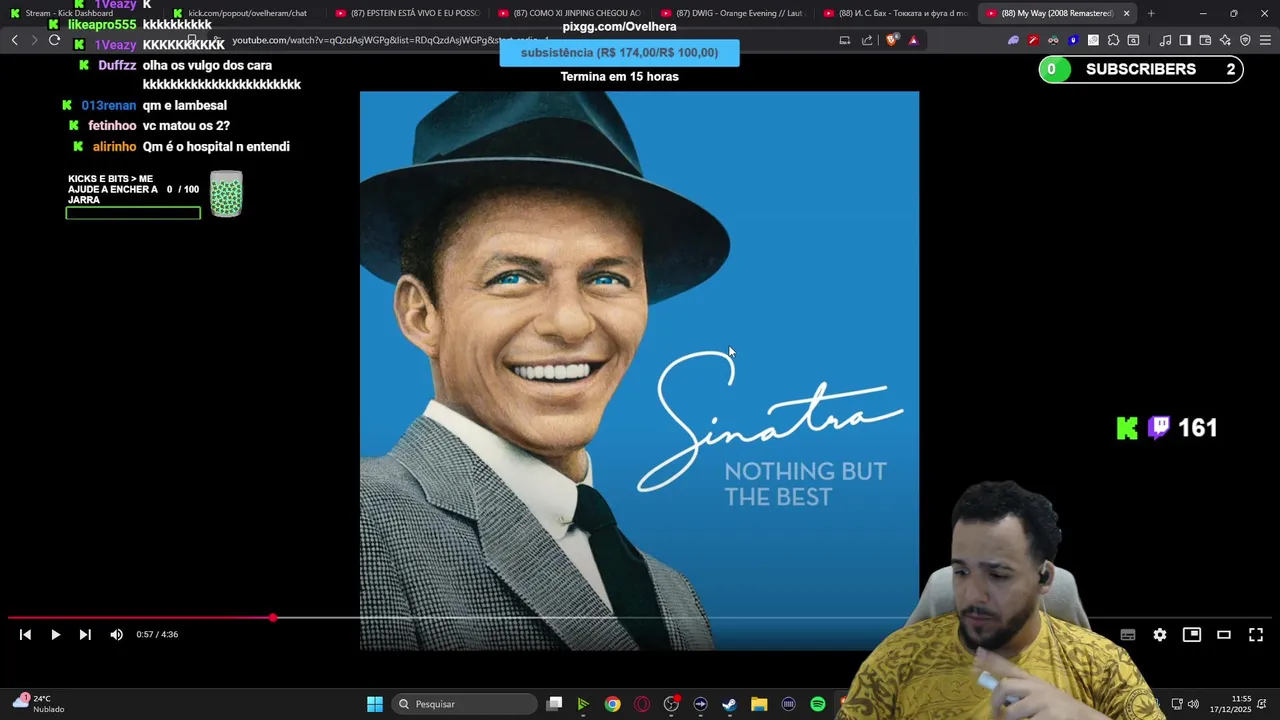The height and width of the screenshot is (720, 1280).
Task: Open File Explorer from the taskbar
Action: coord(759,704)
